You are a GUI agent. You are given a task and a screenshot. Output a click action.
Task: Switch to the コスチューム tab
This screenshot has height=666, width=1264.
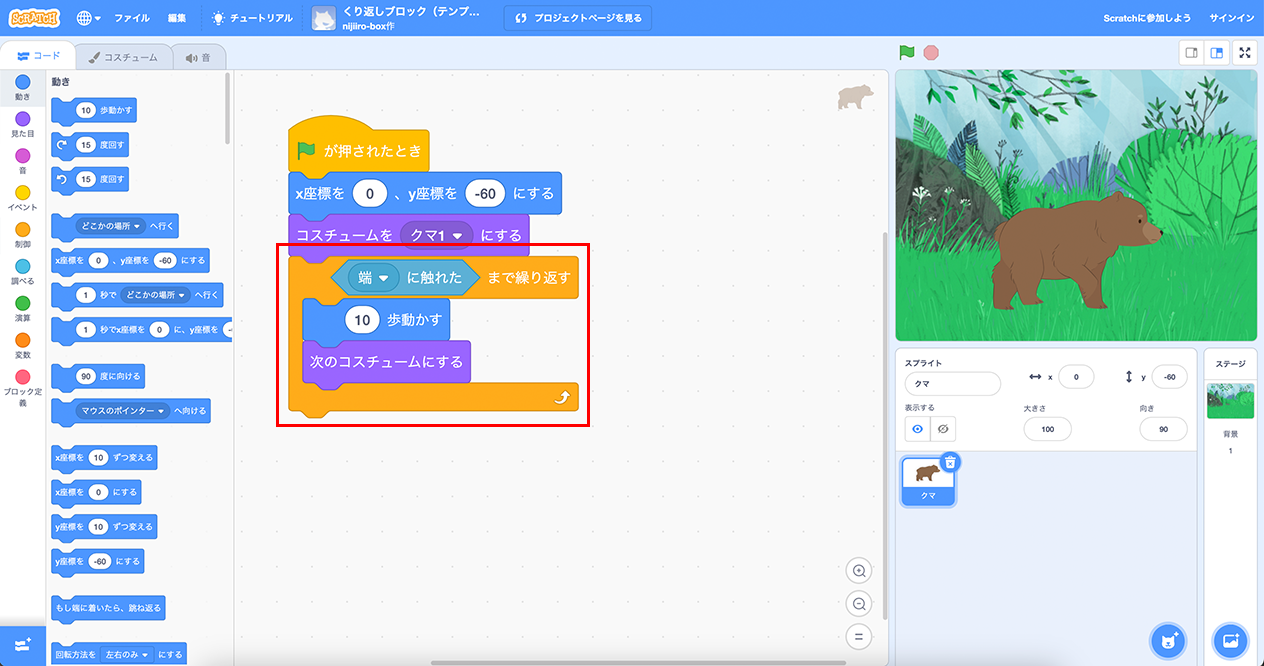124,57
